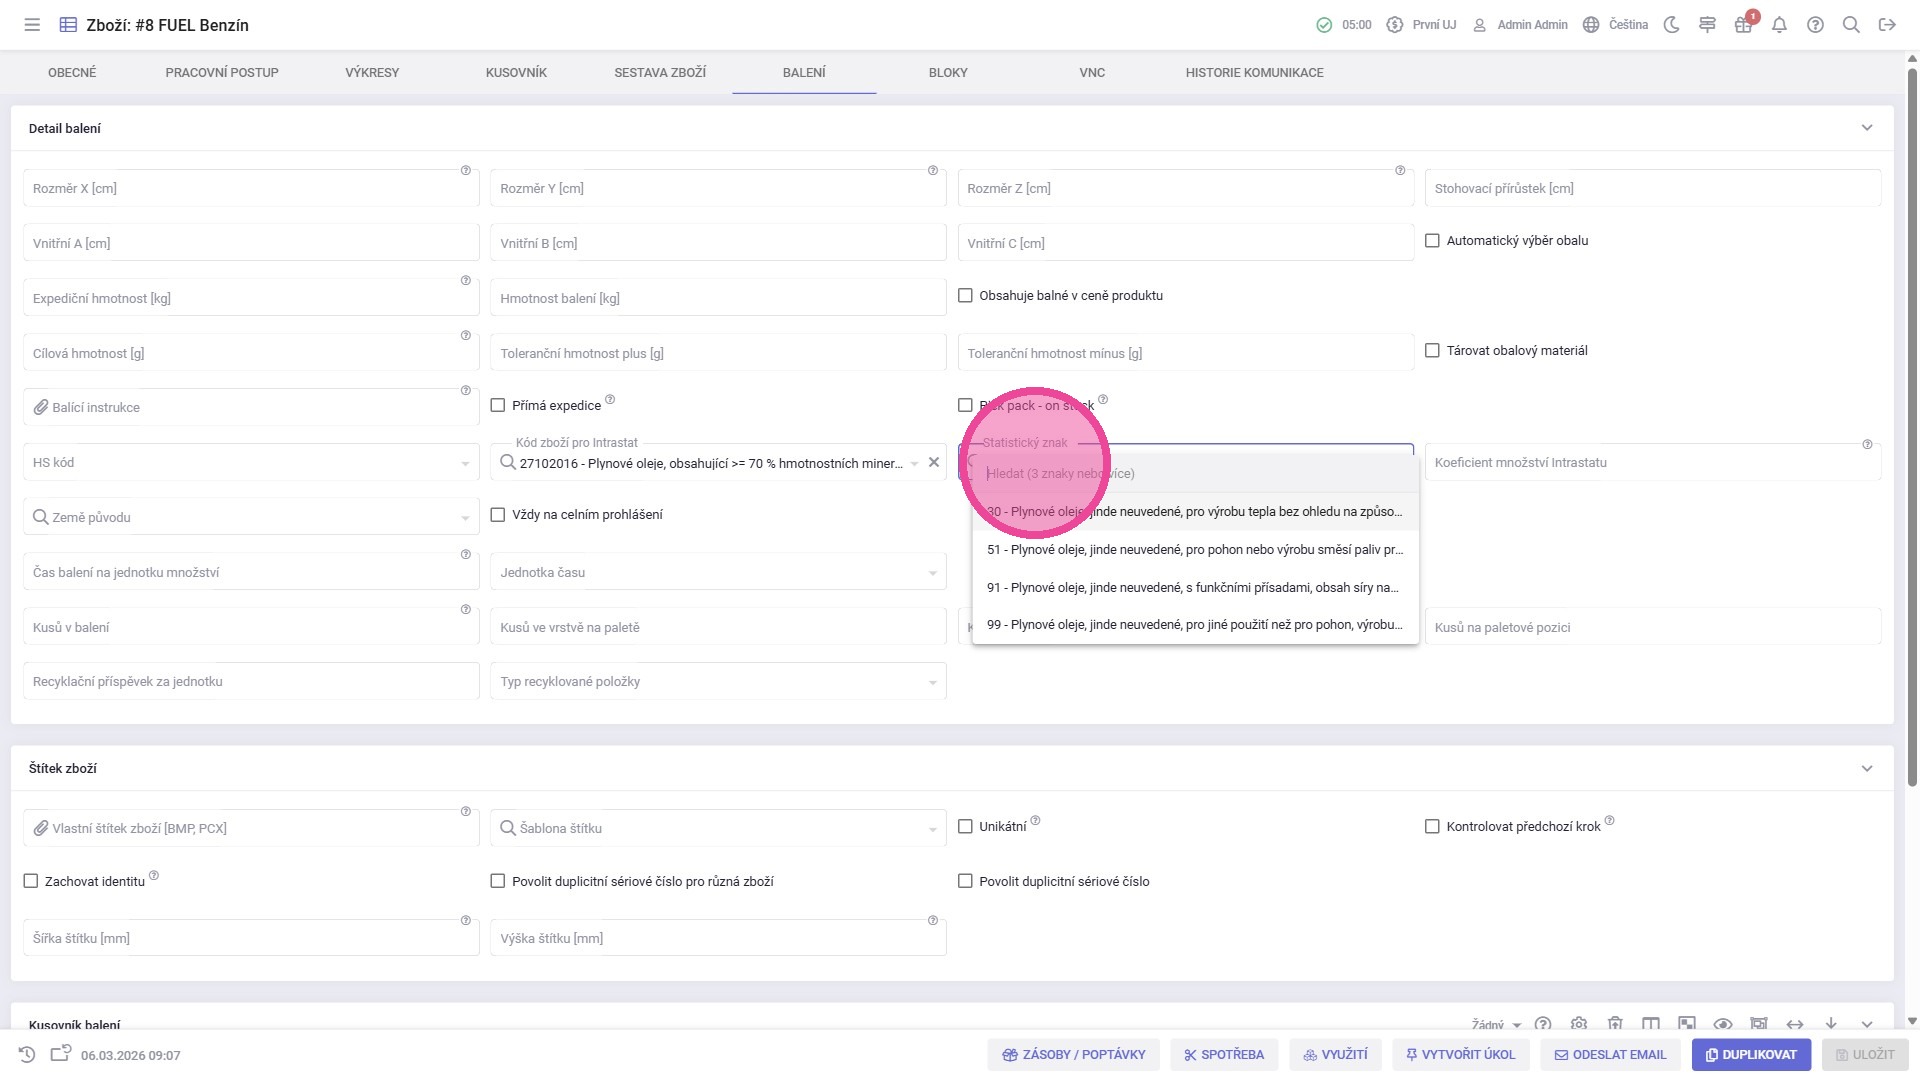The image size is (1920, 1080).
Task: Toggle dark mode moon icon
Action: click(1671, 25)
